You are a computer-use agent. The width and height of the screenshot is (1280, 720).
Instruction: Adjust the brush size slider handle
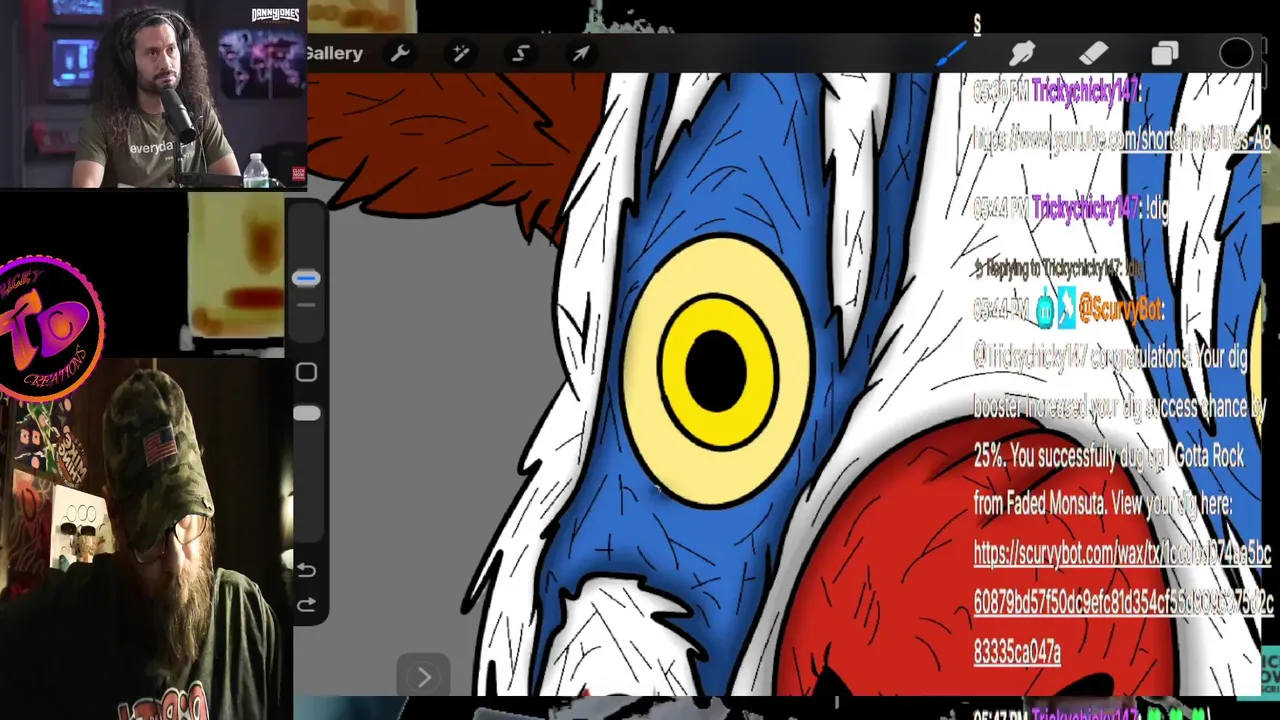coord(306,278)
